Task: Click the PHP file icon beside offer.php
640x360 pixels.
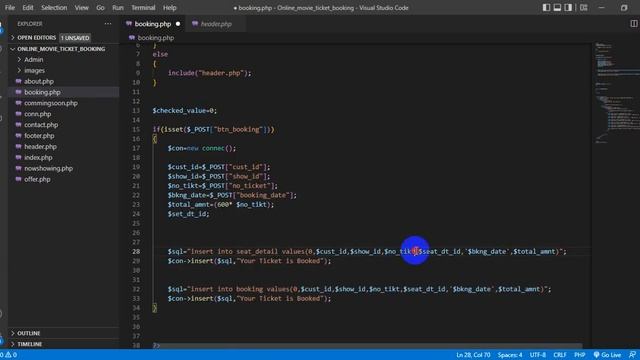Action: (18, 179)
